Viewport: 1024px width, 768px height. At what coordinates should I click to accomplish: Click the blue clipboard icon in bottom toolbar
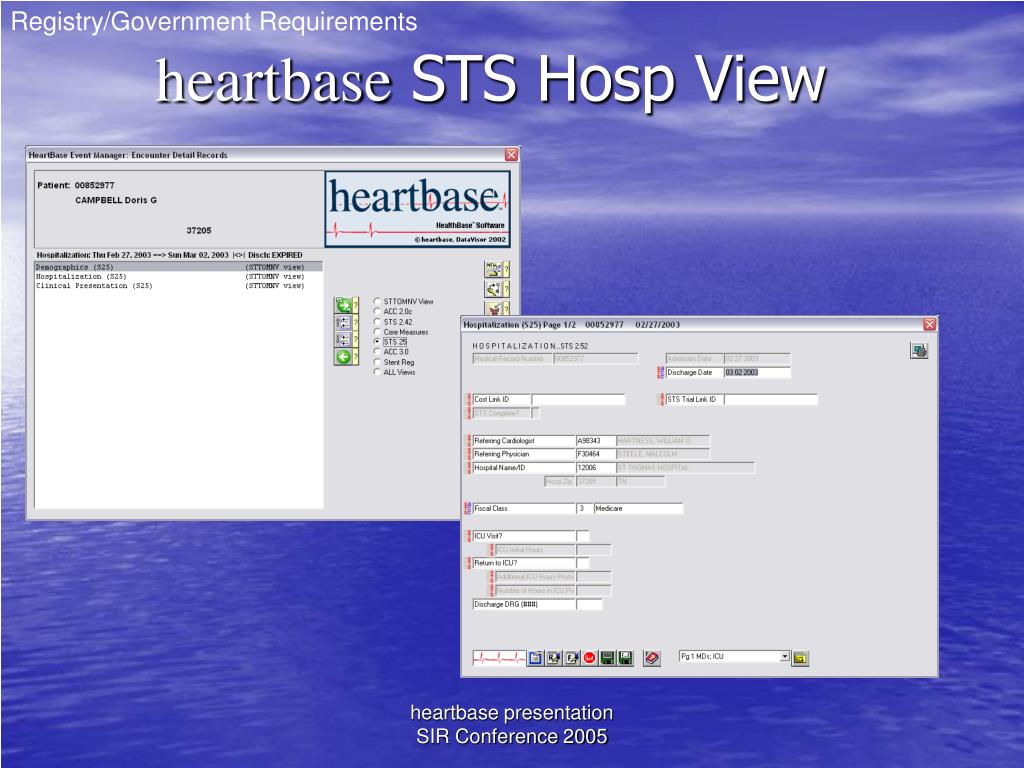click(536, 658)
